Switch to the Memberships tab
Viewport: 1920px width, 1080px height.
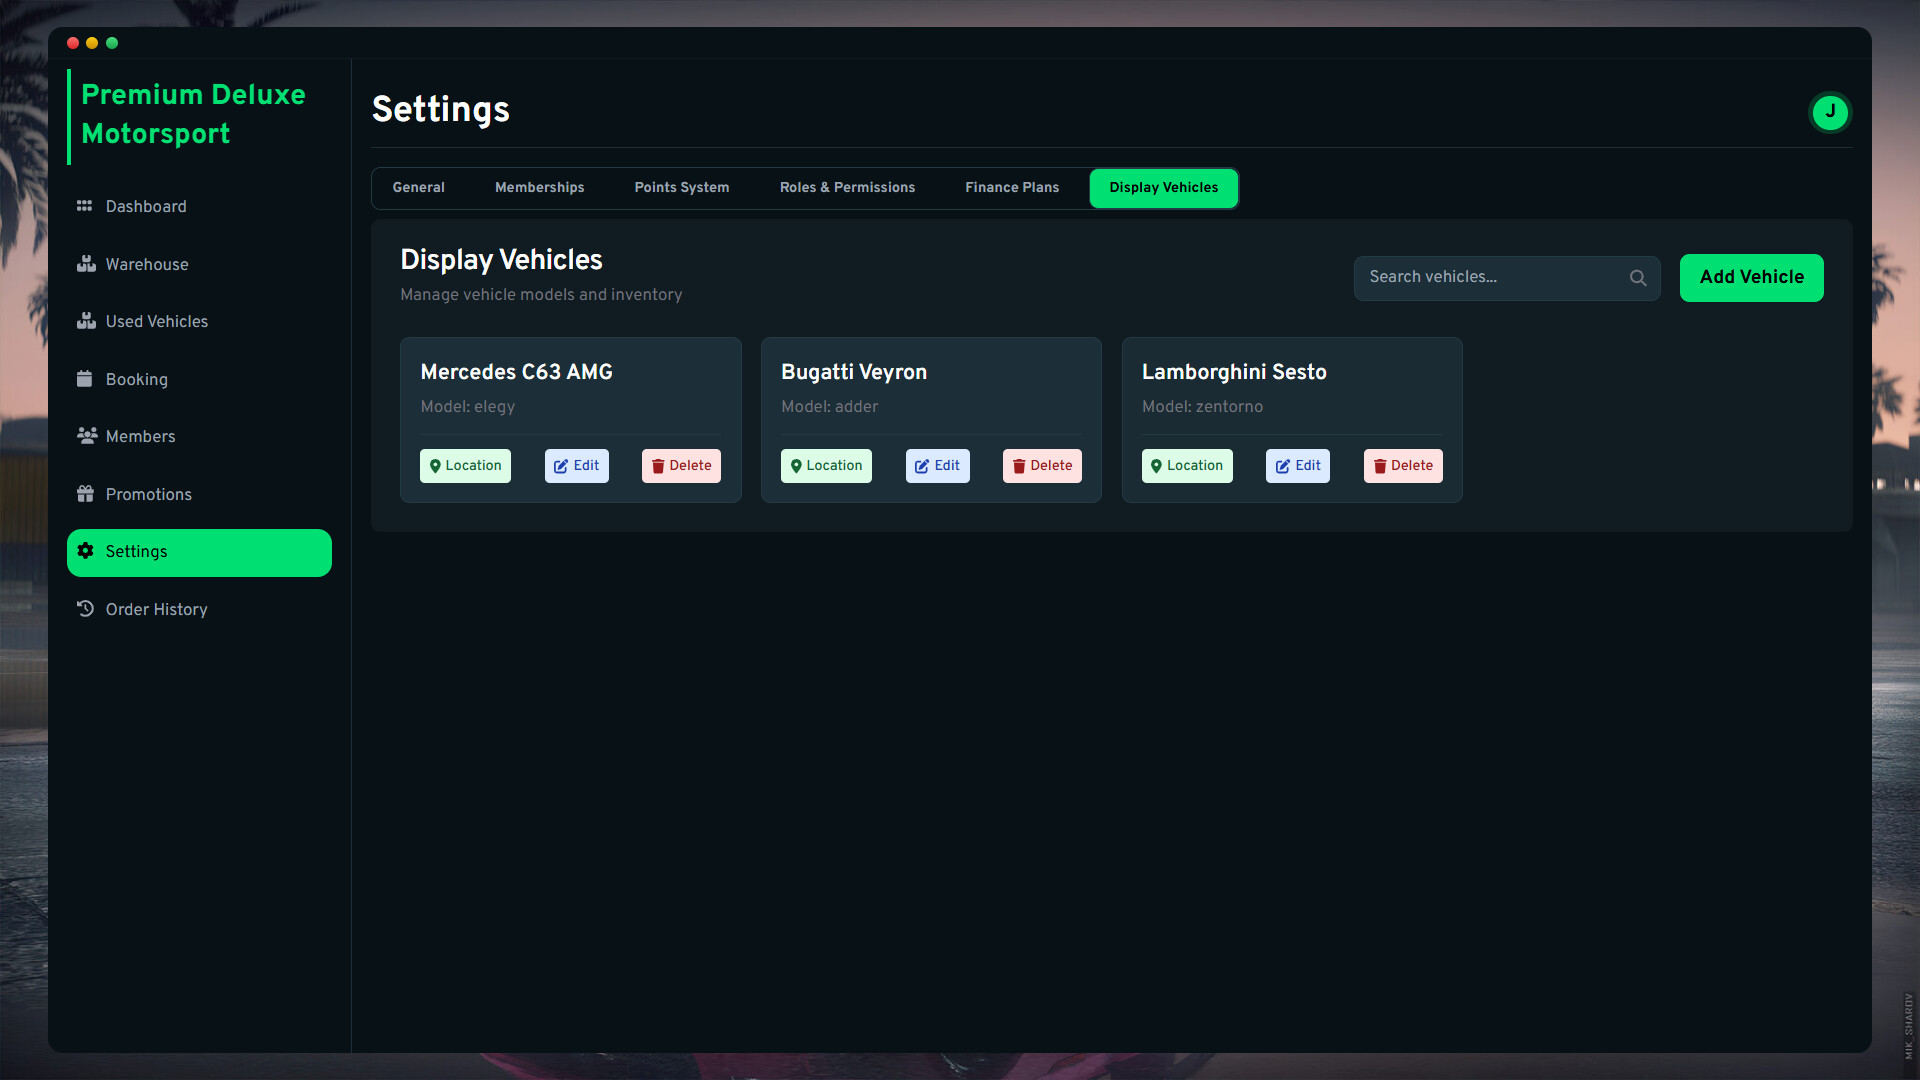pos(539,188)
